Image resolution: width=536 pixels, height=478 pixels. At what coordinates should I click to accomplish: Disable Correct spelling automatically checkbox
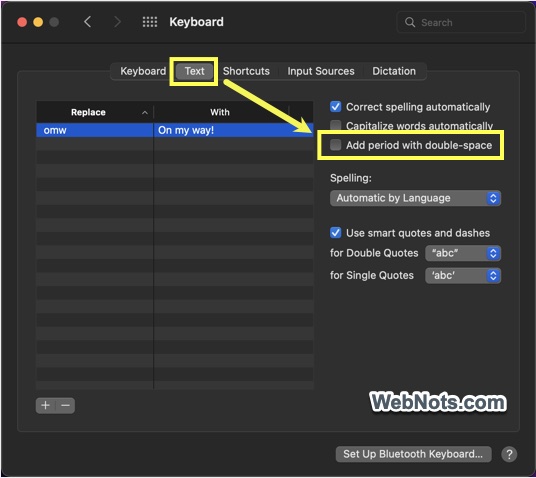coord(336,107)
